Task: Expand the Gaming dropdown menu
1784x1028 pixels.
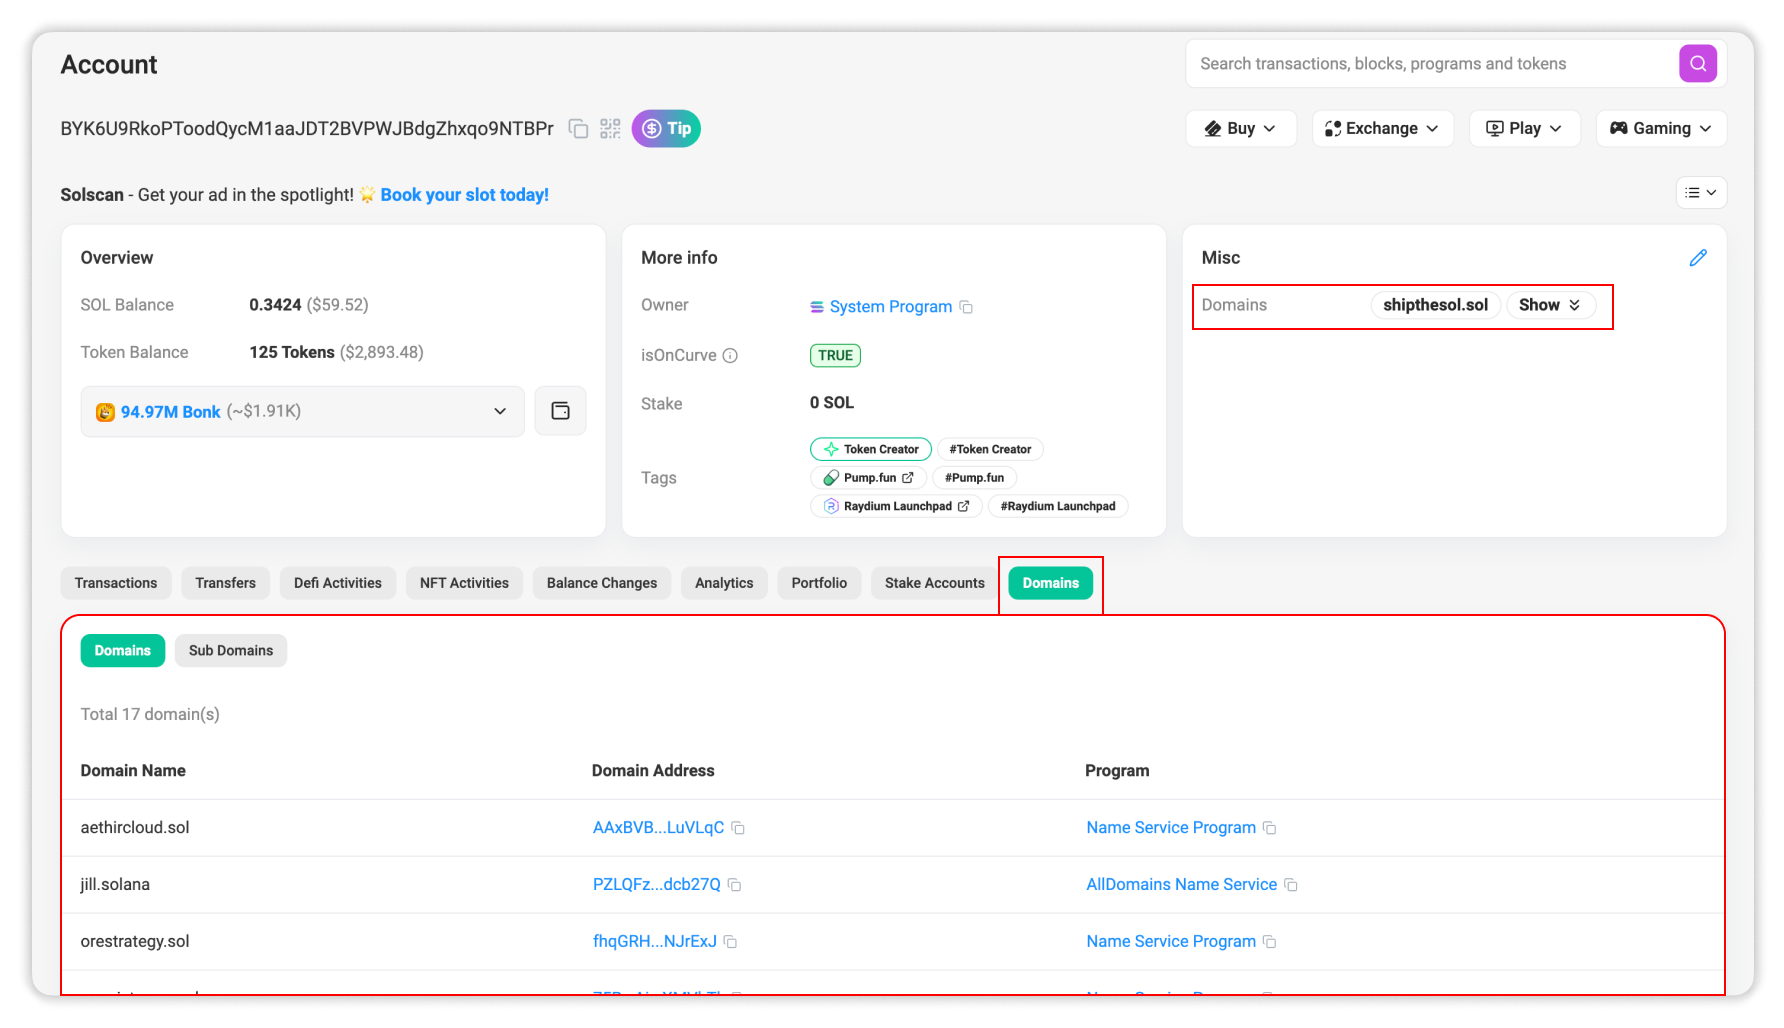Action: (x=1660, y=129)
